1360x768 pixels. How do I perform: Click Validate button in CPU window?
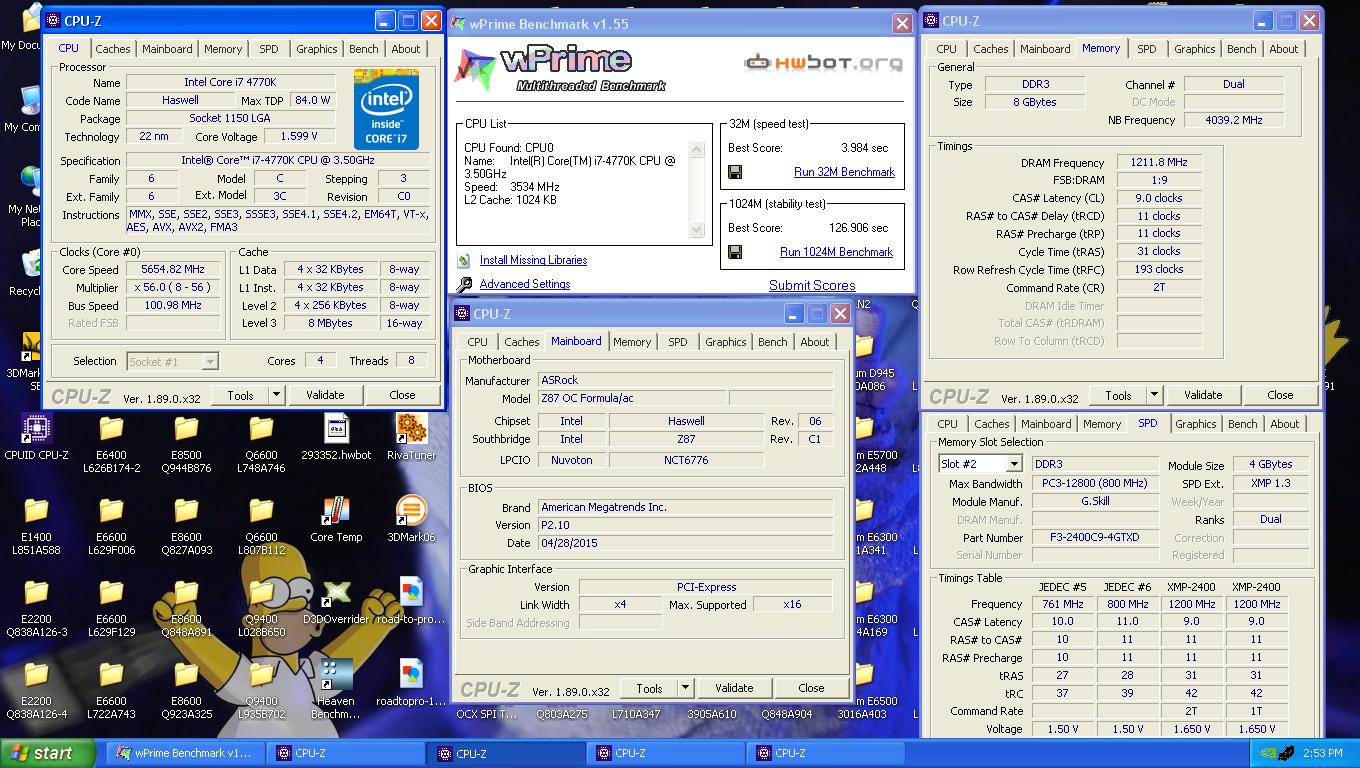click(x=325, y=395)
